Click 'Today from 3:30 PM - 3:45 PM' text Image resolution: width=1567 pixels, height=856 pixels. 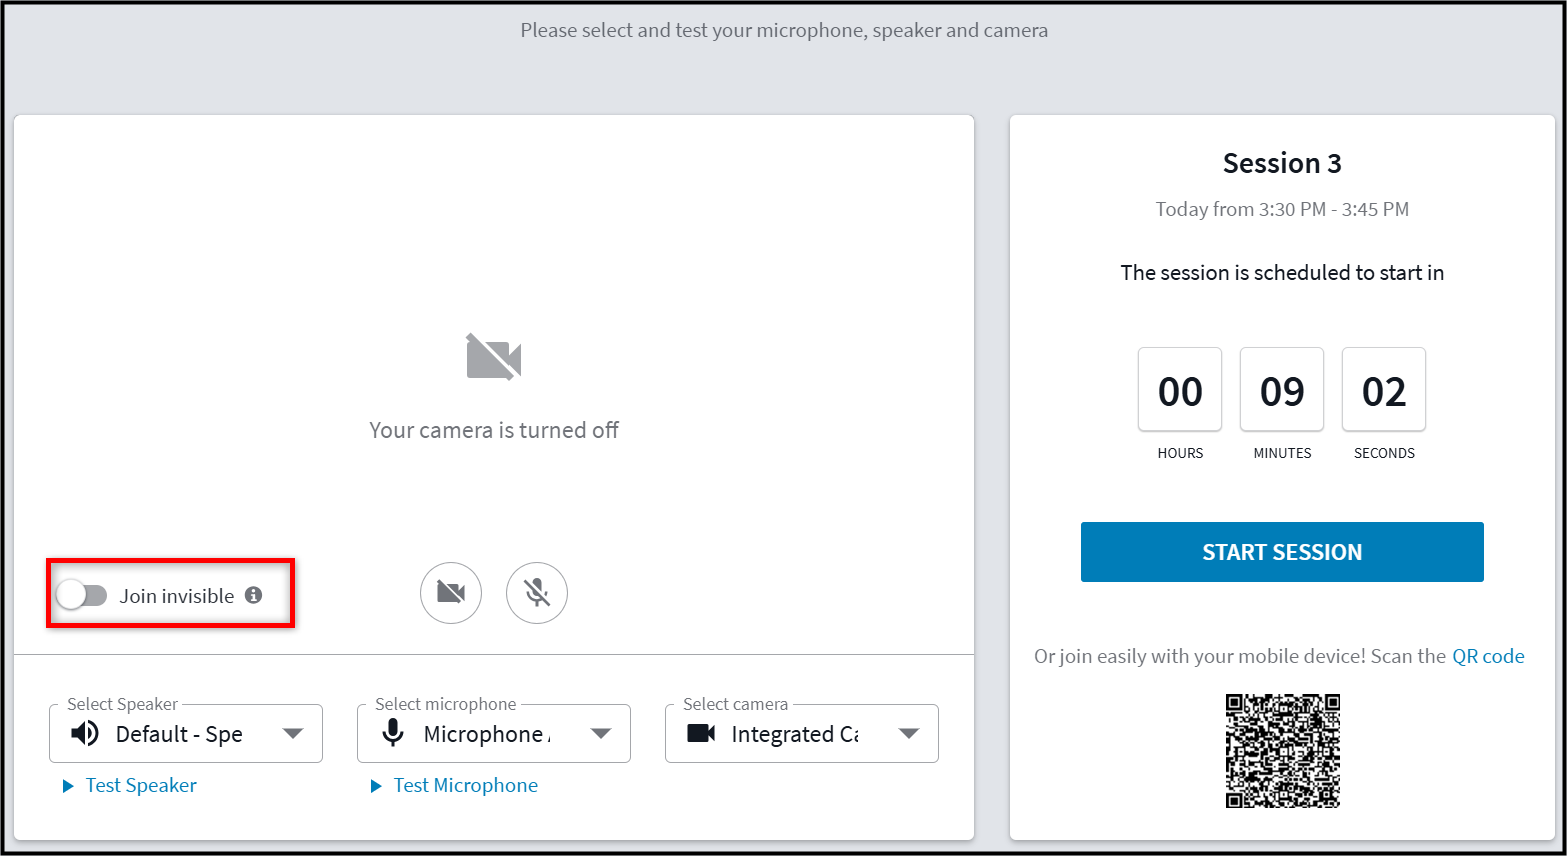1282,209
